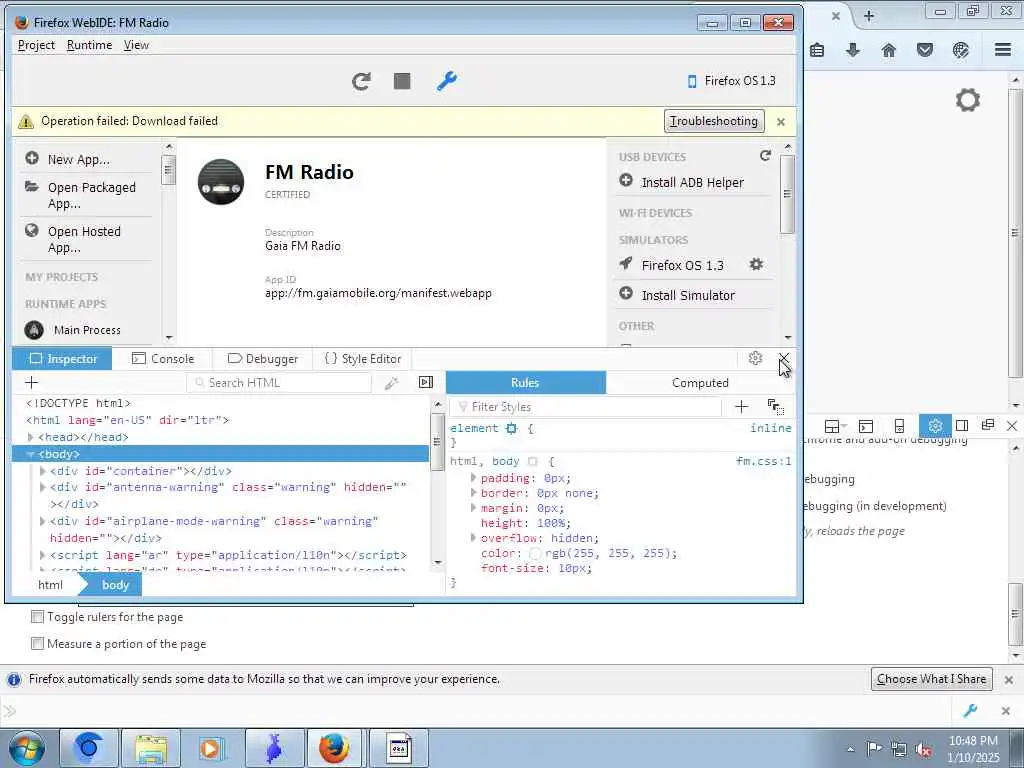This screenshot has height=768, width=1024.
Task: Open the Pocket icon in Firefox browser toolbar
Action: click(x=925, y=50)
